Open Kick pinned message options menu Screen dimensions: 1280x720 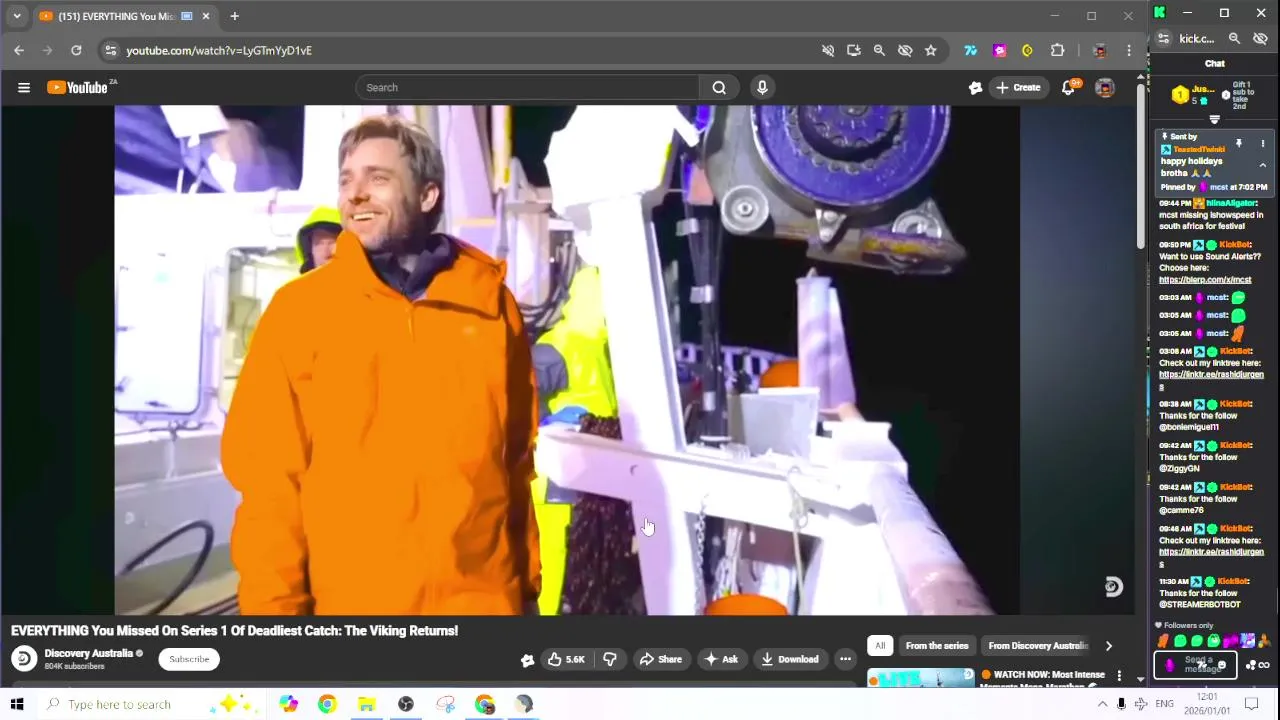[1262, 144]
